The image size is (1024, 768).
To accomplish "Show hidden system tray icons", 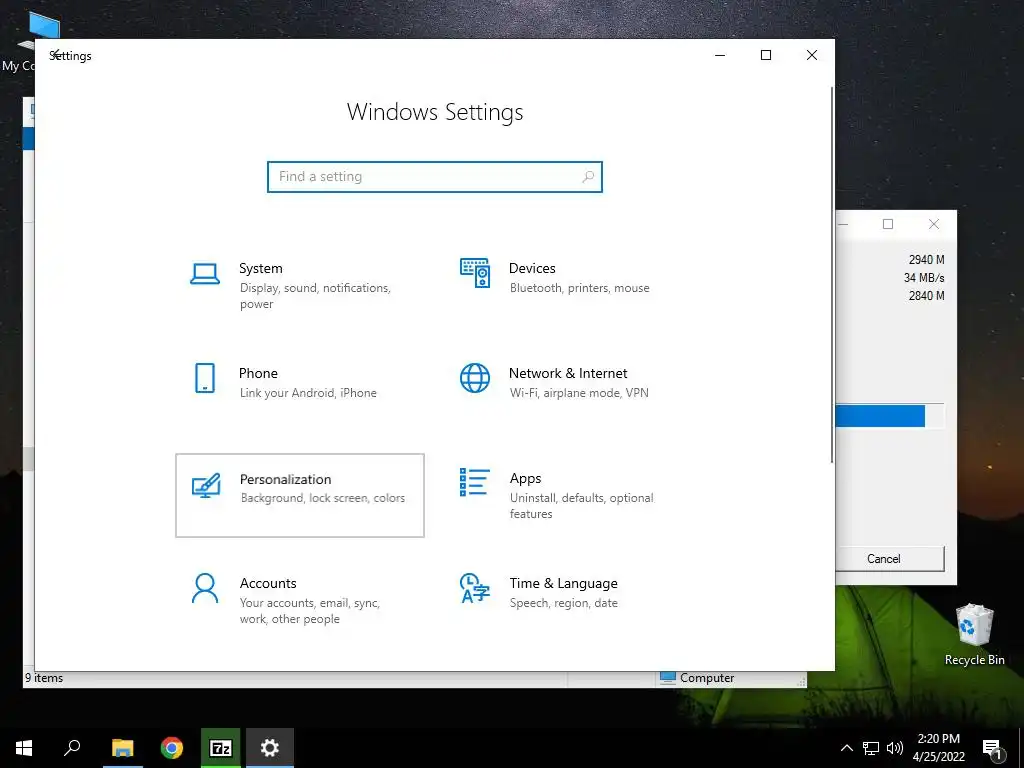I will point(846,748).
